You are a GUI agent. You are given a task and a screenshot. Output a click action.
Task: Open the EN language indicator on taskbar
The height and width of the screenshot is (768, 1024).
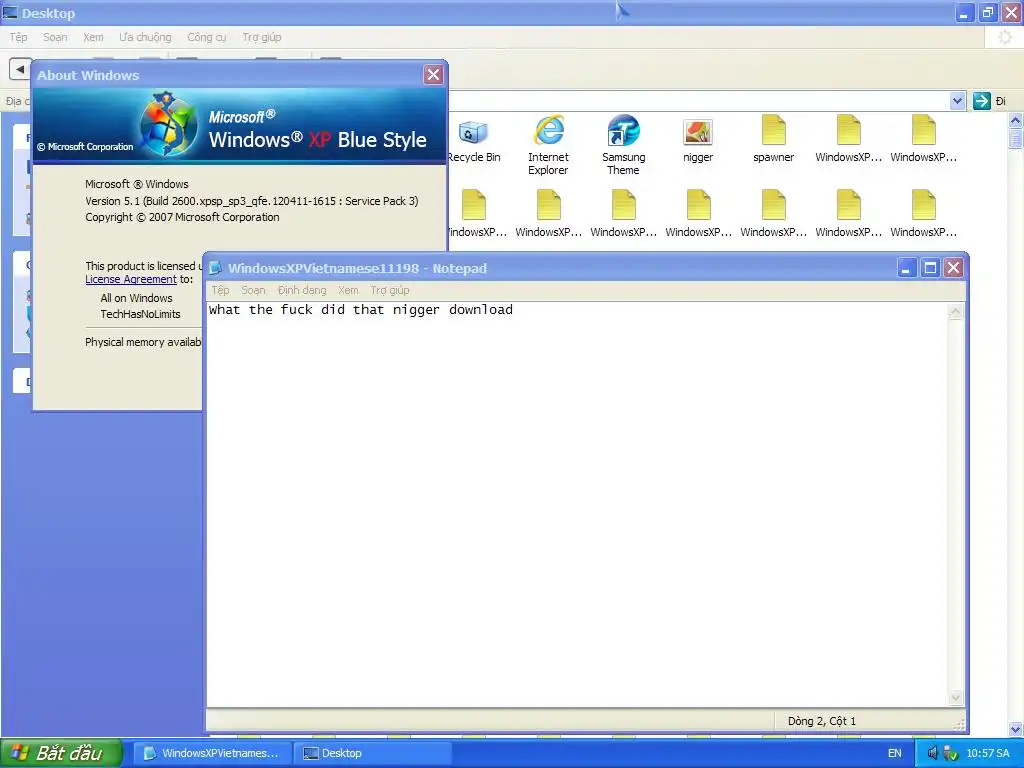click(895, 753)
